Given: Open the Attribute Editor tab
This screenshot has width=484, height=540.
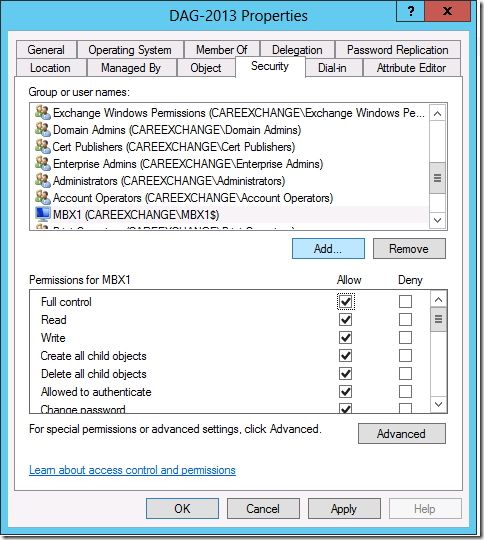Looking at the screenshot, I should (x=411, y=68).
